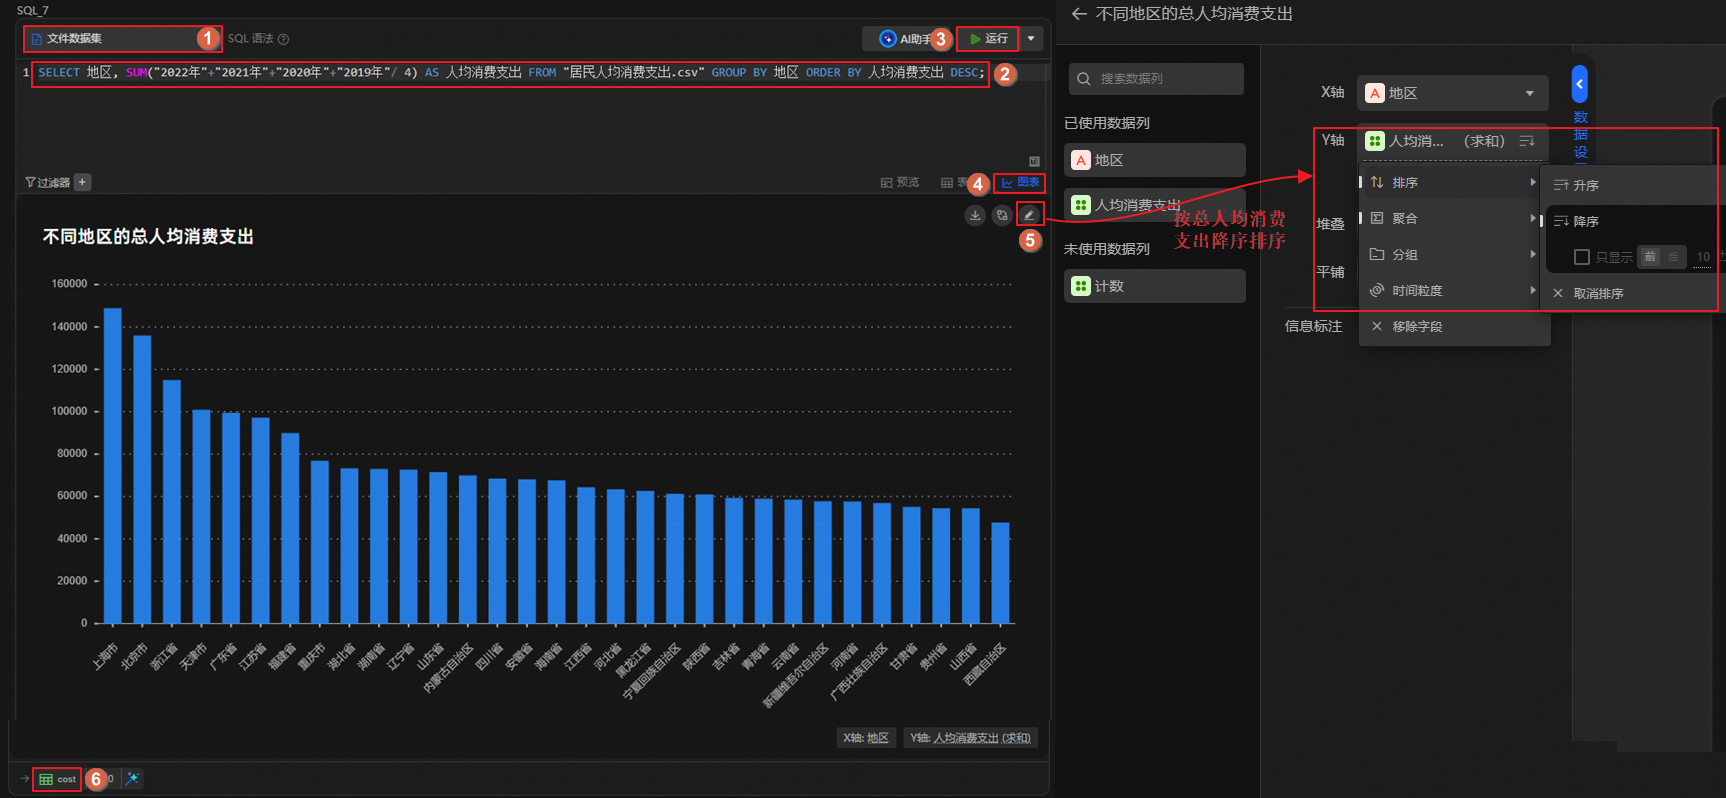1726x798 pixels.
Task: Switch to the 图表 chart tab
Action: [1020, 182]
